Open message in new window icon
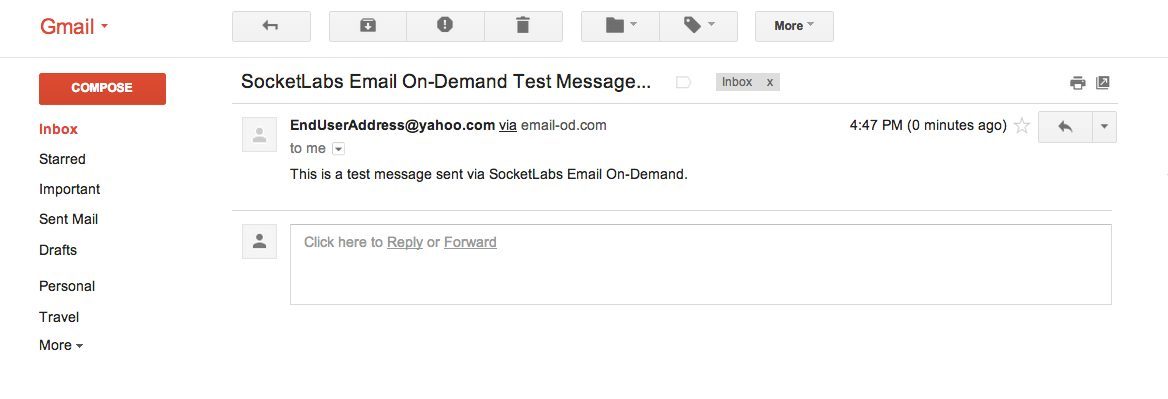The image size is (1168, 399). (x=1103, y=83)
